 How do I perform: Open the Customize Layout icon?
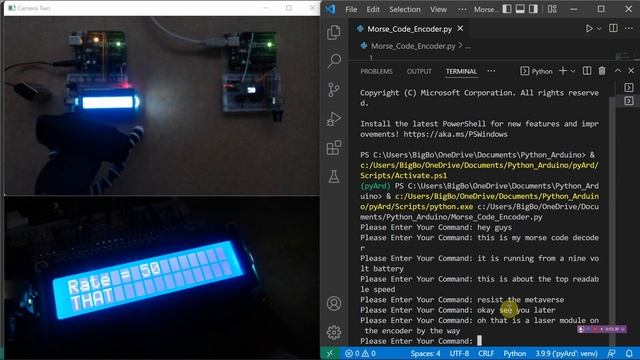coord(552,9)
